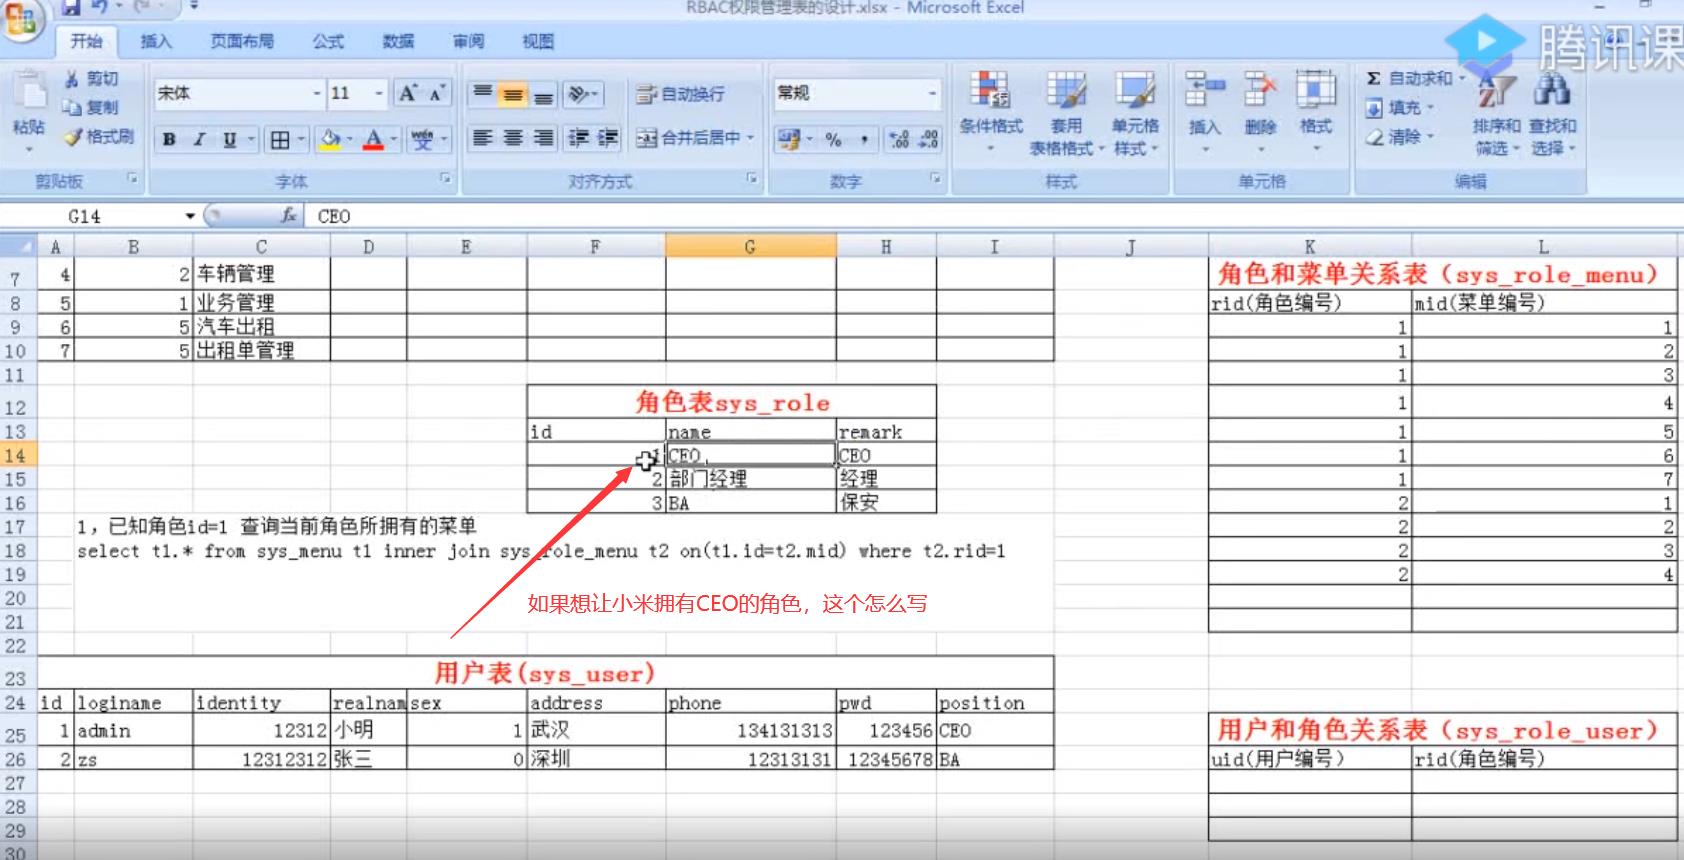Open 单元格样式 cell styles
This screenshot has height=860, width=1684.
tap(1135, 112)
